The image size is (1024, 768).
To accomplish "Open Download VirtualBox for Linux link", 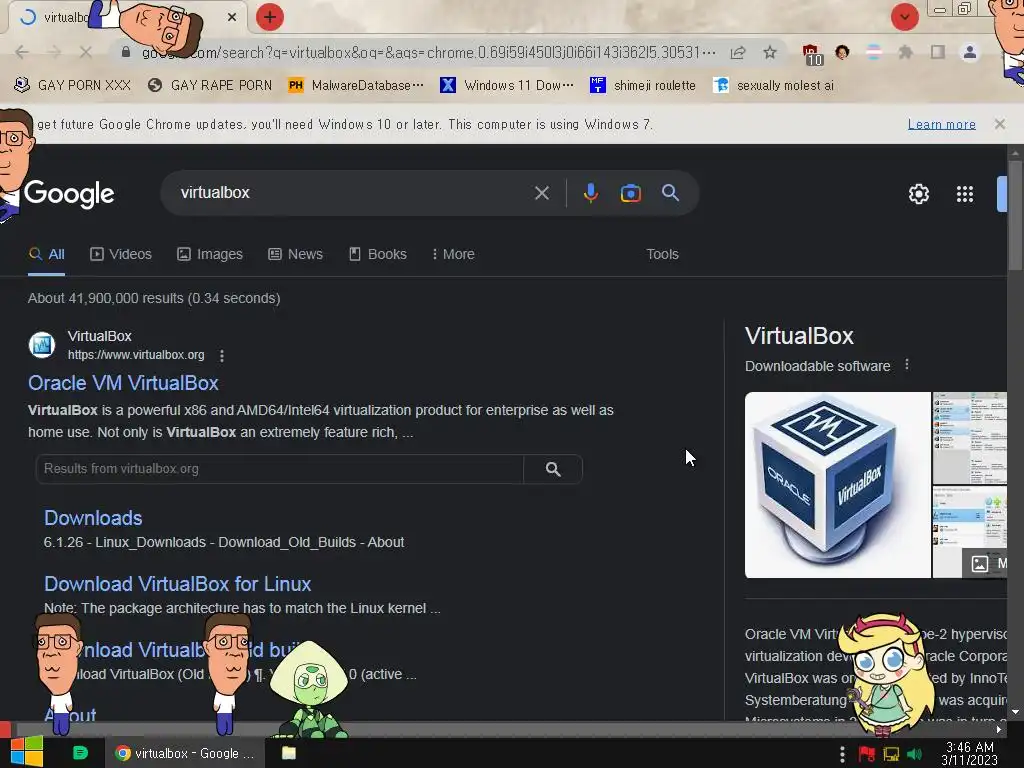I will tap(178, 584).
